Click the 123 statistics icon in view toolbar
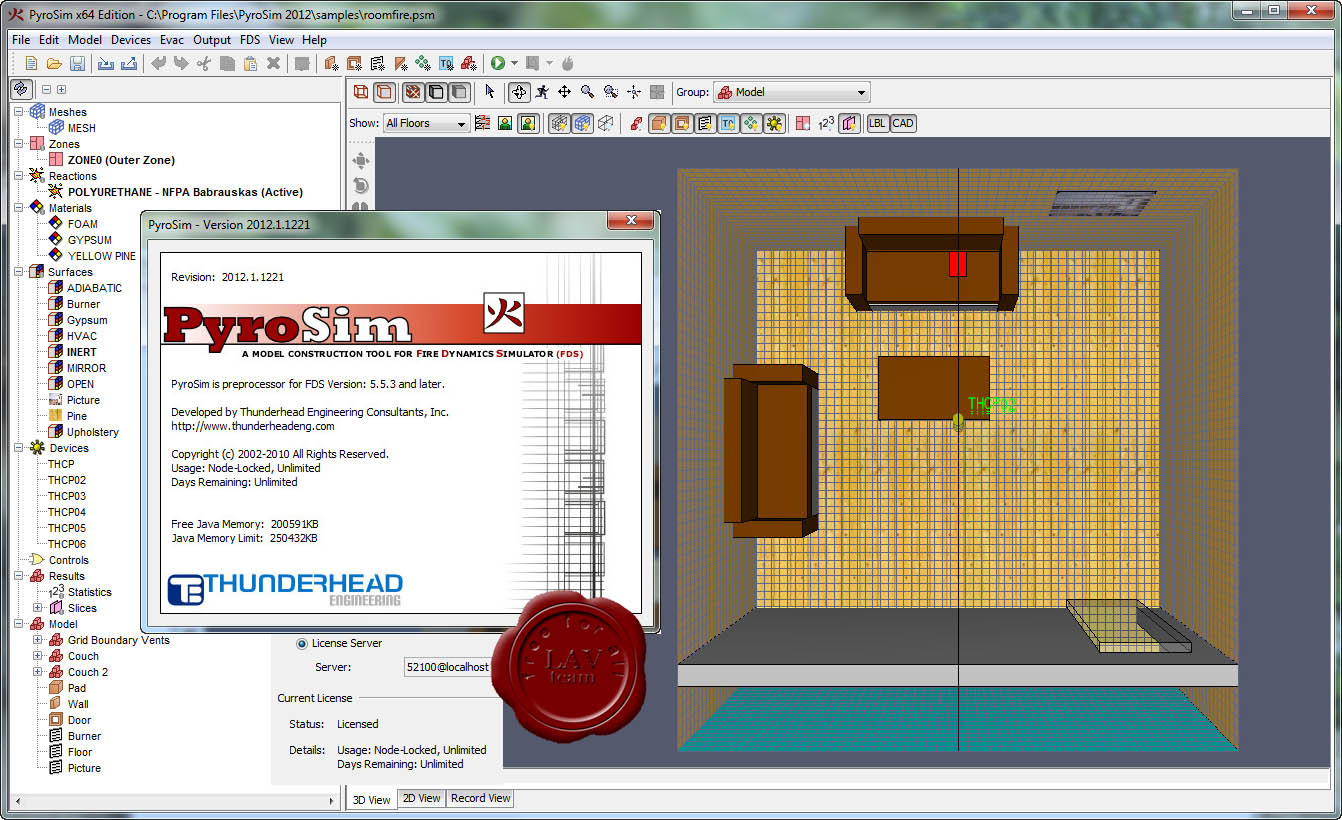 click(826, 123)
